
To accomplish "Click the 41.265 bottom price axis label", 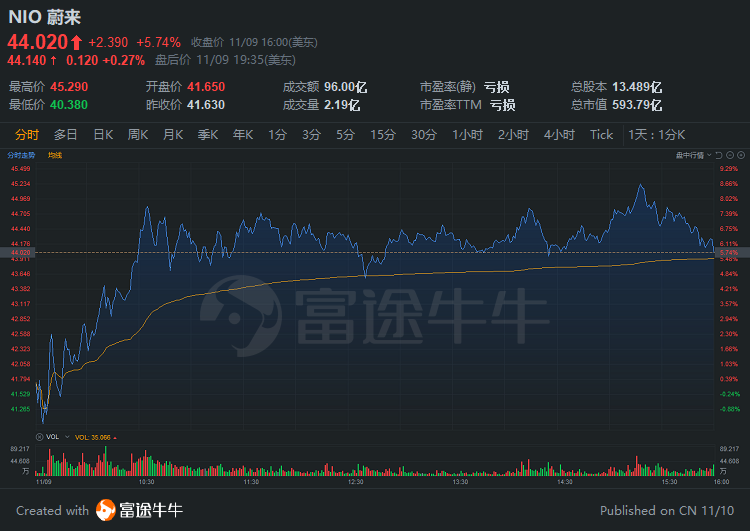I will [21, 409].
